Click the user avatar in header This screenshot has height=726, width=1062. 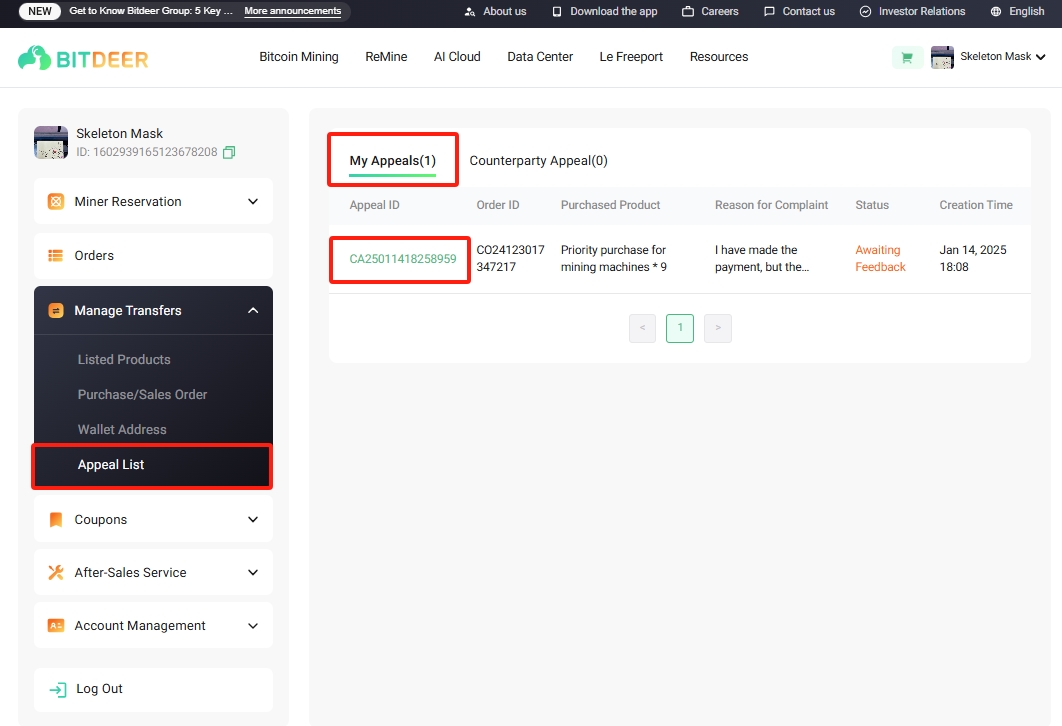coord(942,58)
